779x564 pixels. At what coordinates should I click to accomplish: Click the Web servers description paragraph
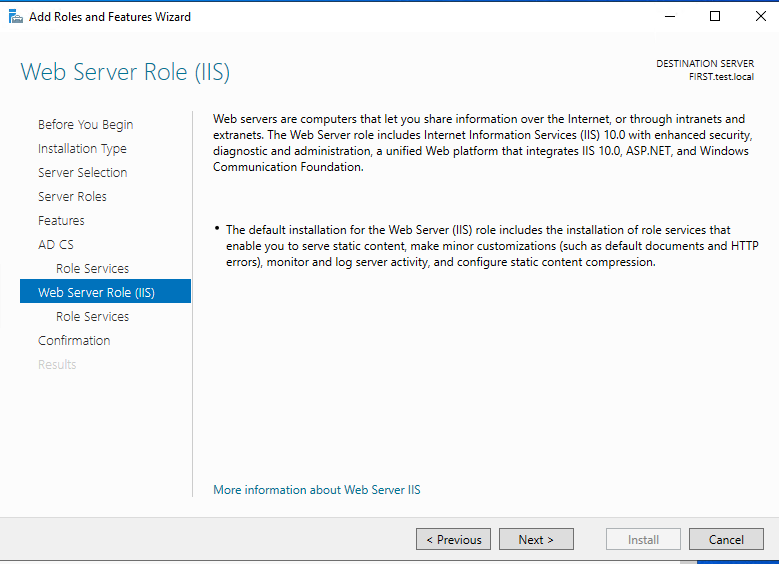point(483,143)
